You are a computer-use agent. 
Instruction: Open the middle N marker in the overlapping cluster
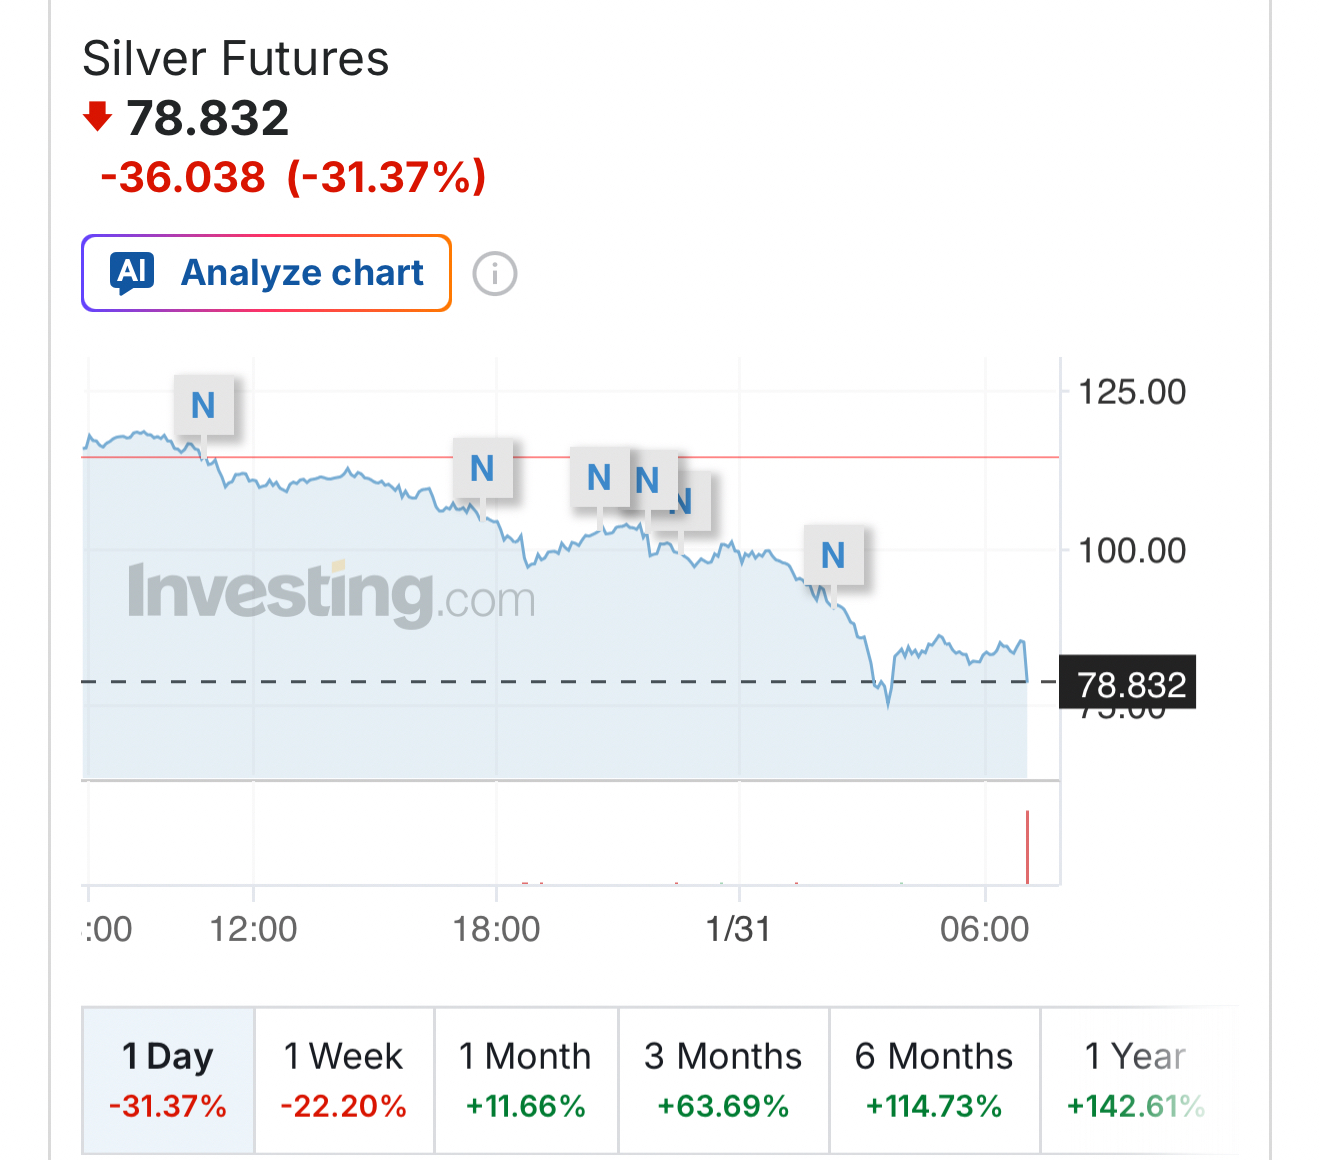point(648,480)
